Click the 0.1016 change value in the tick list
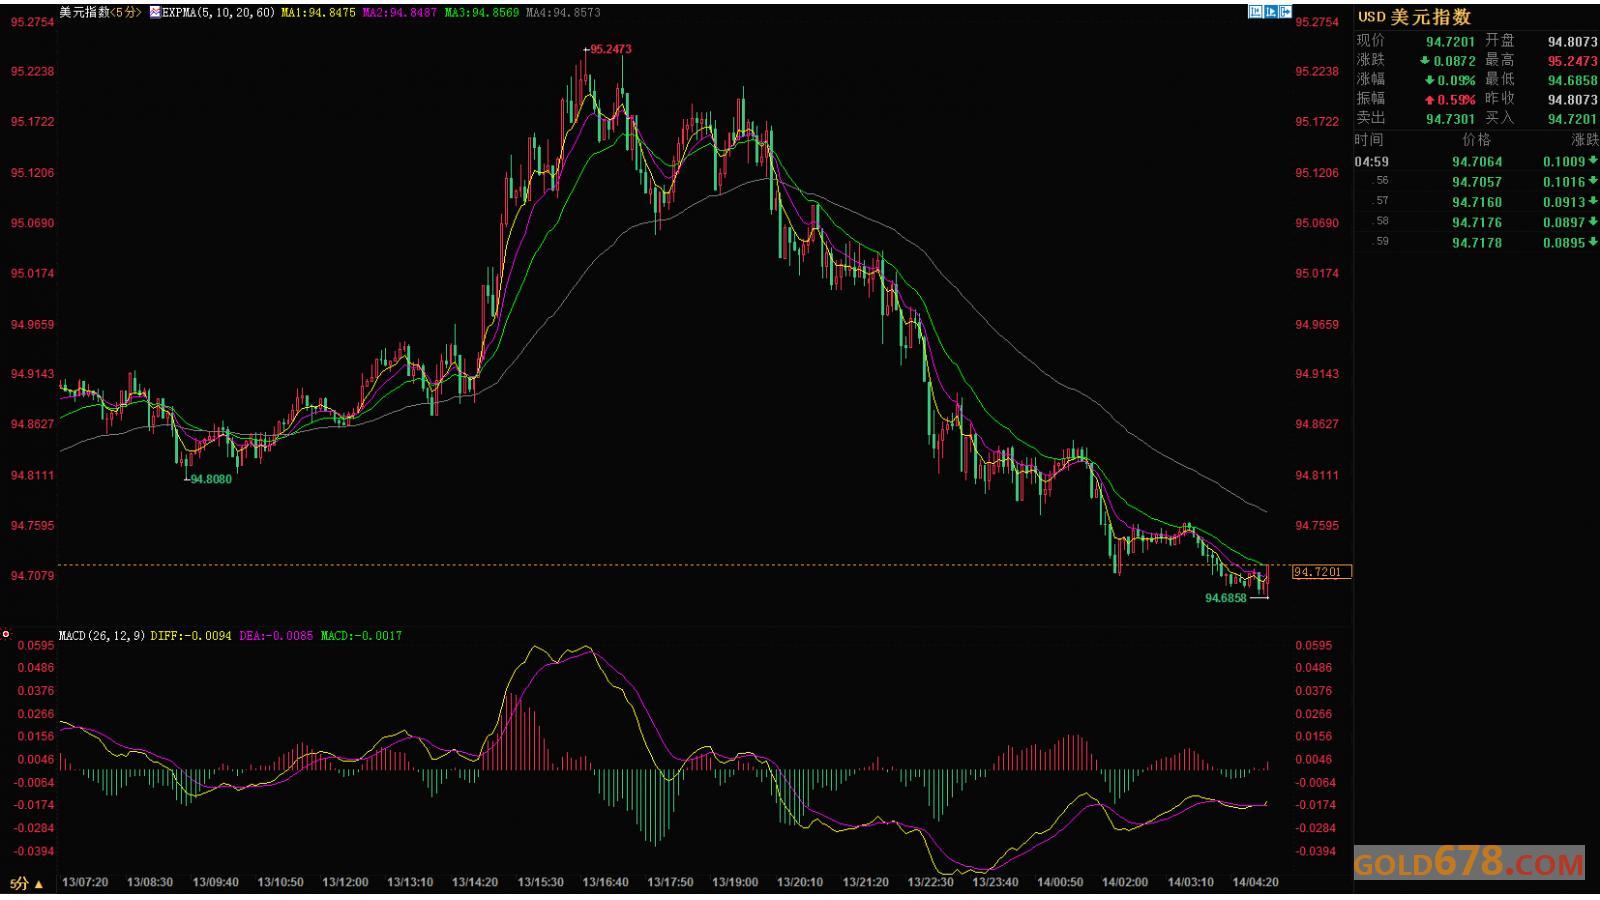The width and height of the screenshot is (1600, 900). pyautogui.click(x=1564, y=182)
